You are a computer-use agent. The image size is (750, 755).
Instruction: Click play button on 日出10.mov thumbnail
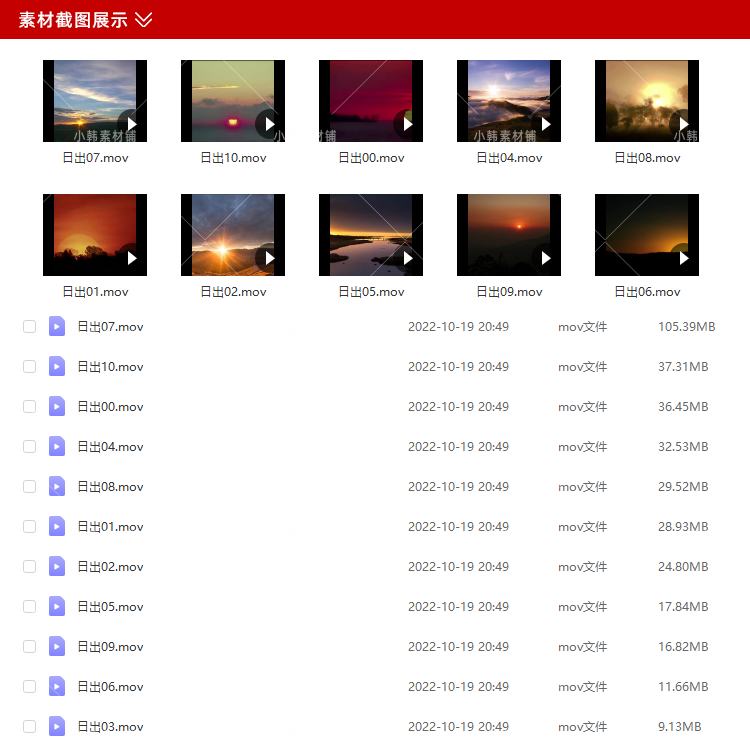[x=269, y=125]
